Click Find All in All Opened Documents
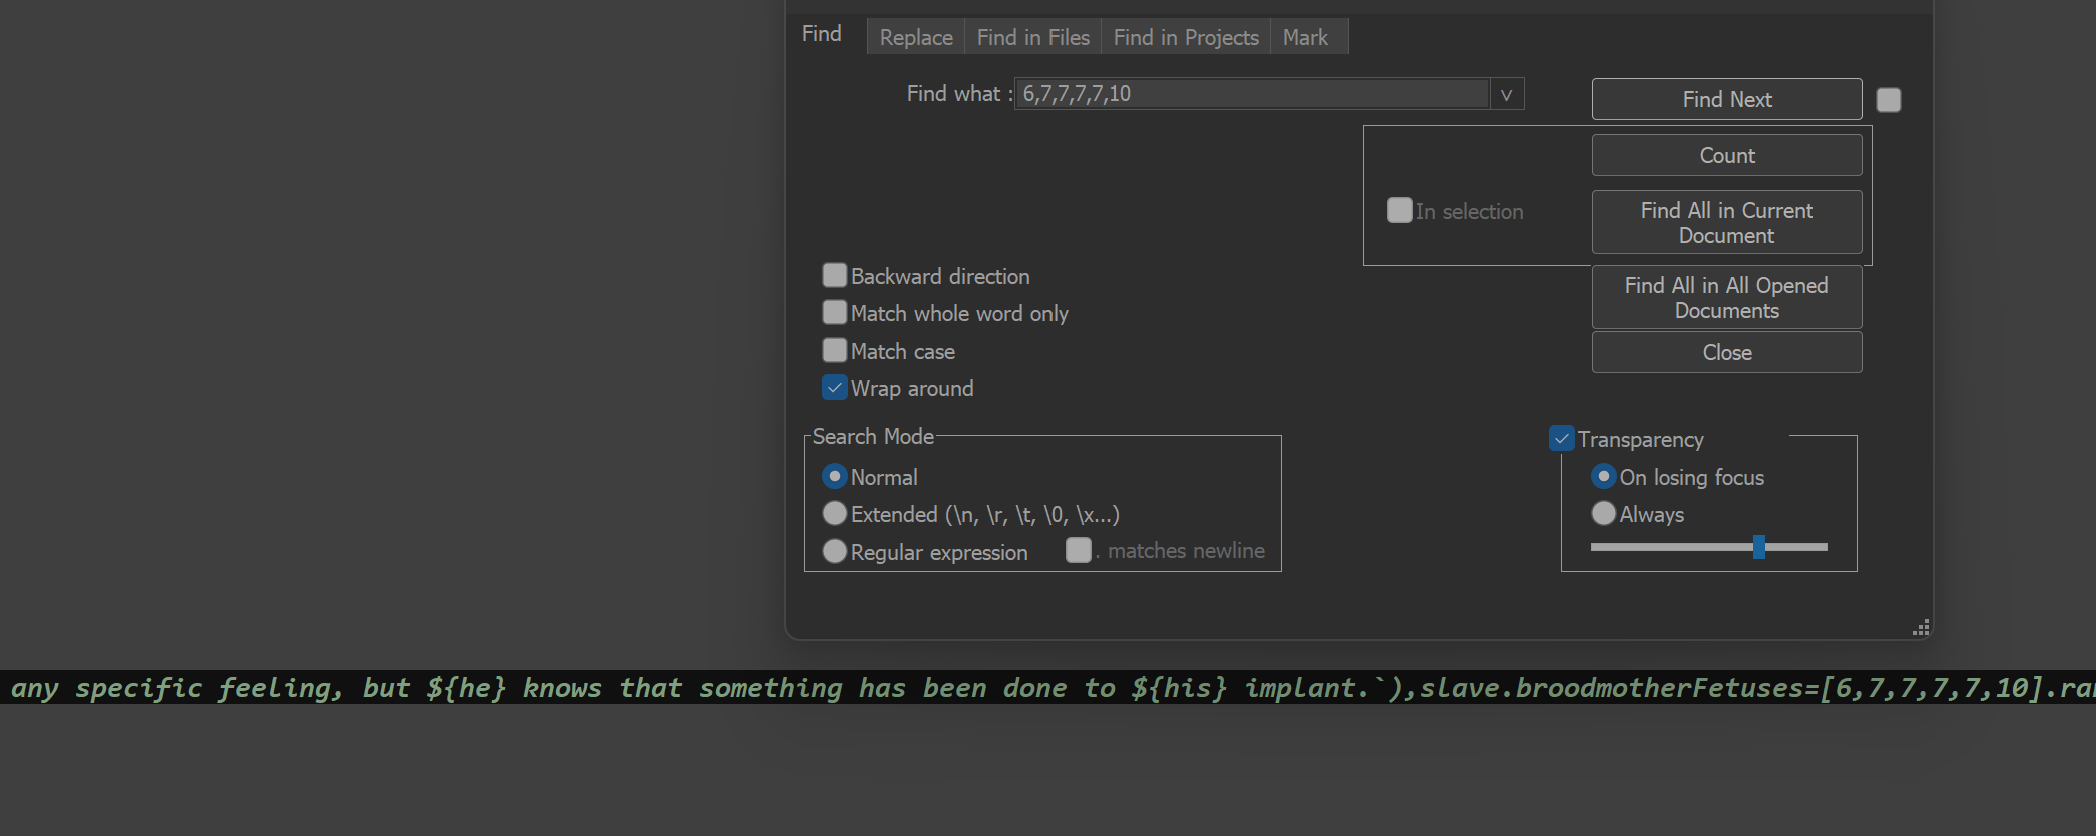The height and width of the screenshot is (836, 2096). pyautogui.click(x=1726, y=297)
